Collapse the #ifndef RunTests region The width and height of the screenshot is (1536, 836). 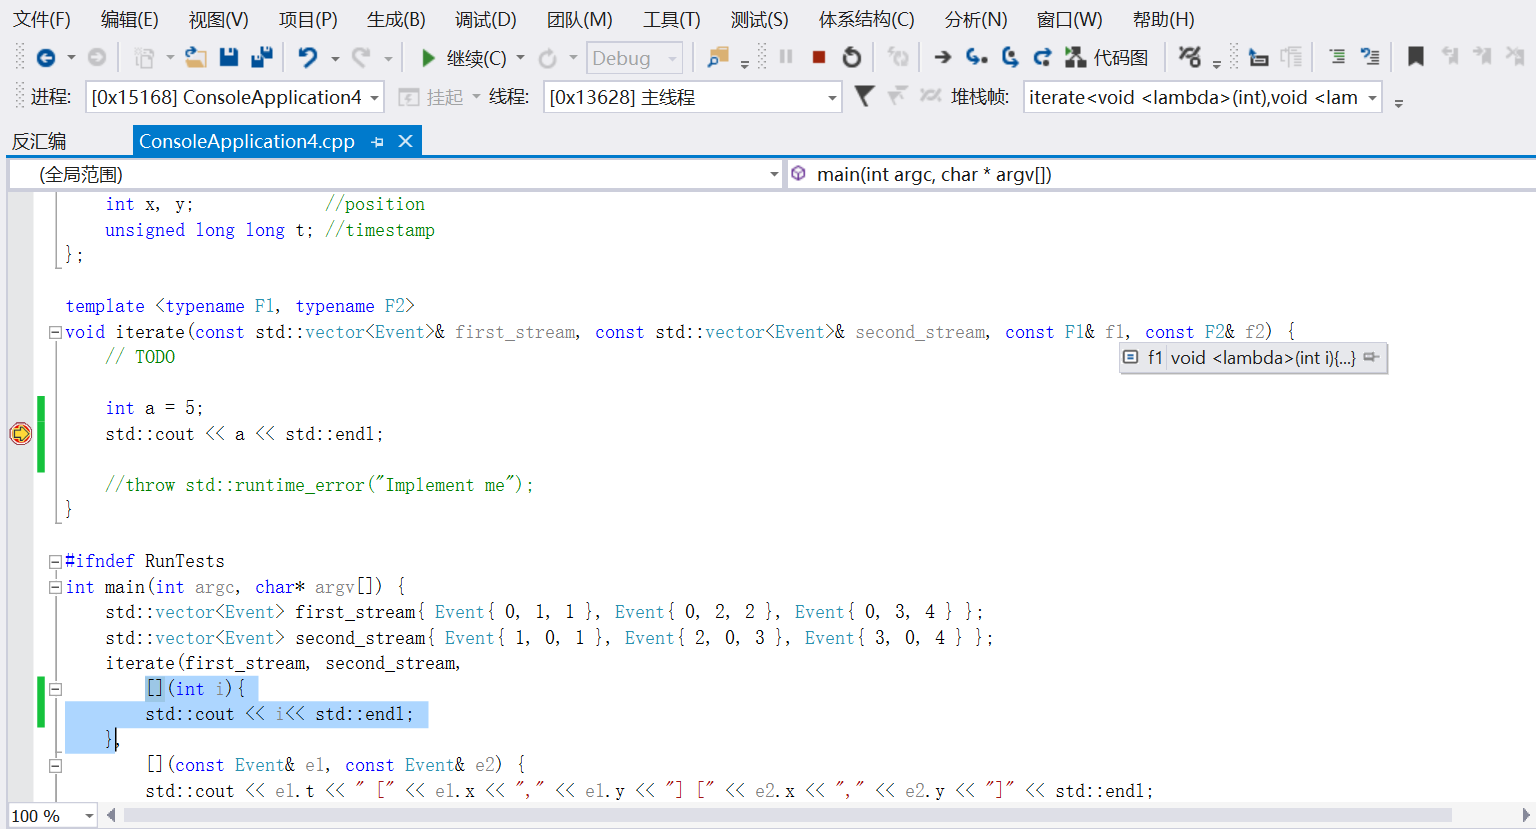pos(56,562)
